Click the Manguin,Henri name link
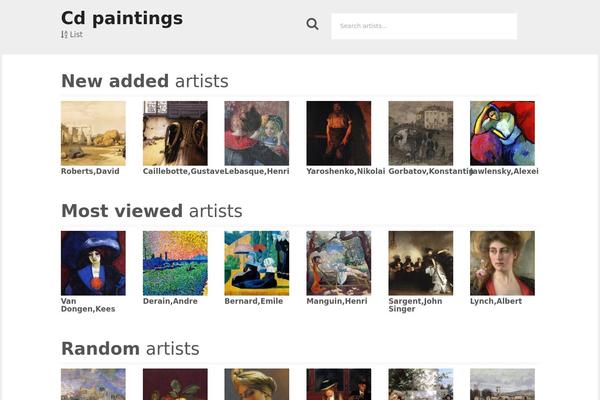This screenshot has height=400, width=600. pos(337,301)
